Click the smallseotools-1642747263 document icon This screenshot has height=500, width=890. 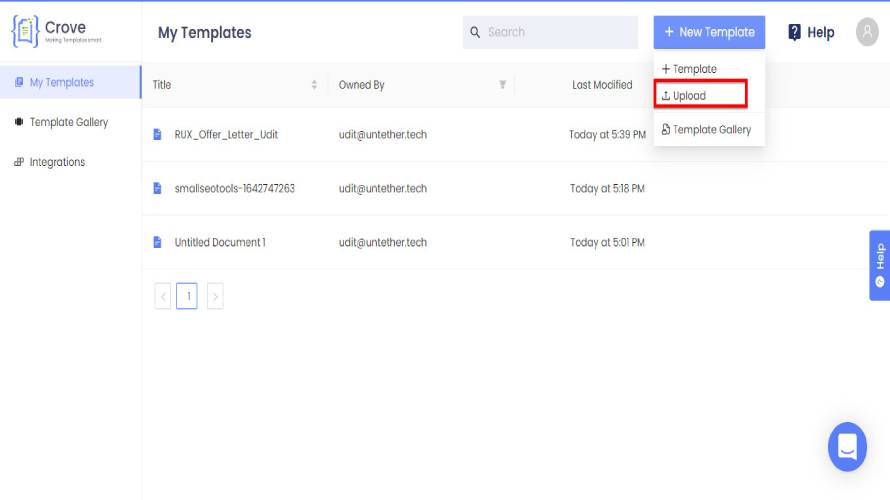point(157,188)
